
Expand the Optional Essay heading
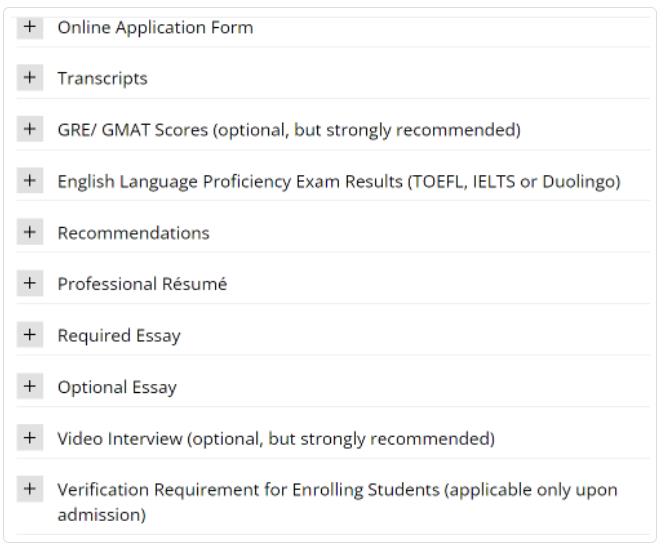(x=117, y=388)
